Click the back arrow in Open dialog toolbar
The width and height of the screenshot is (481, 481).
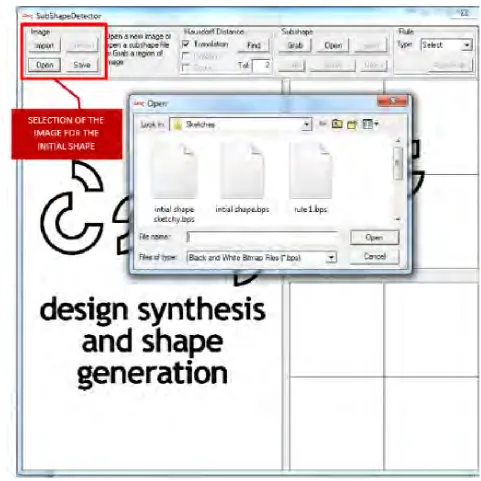(322, 124)
